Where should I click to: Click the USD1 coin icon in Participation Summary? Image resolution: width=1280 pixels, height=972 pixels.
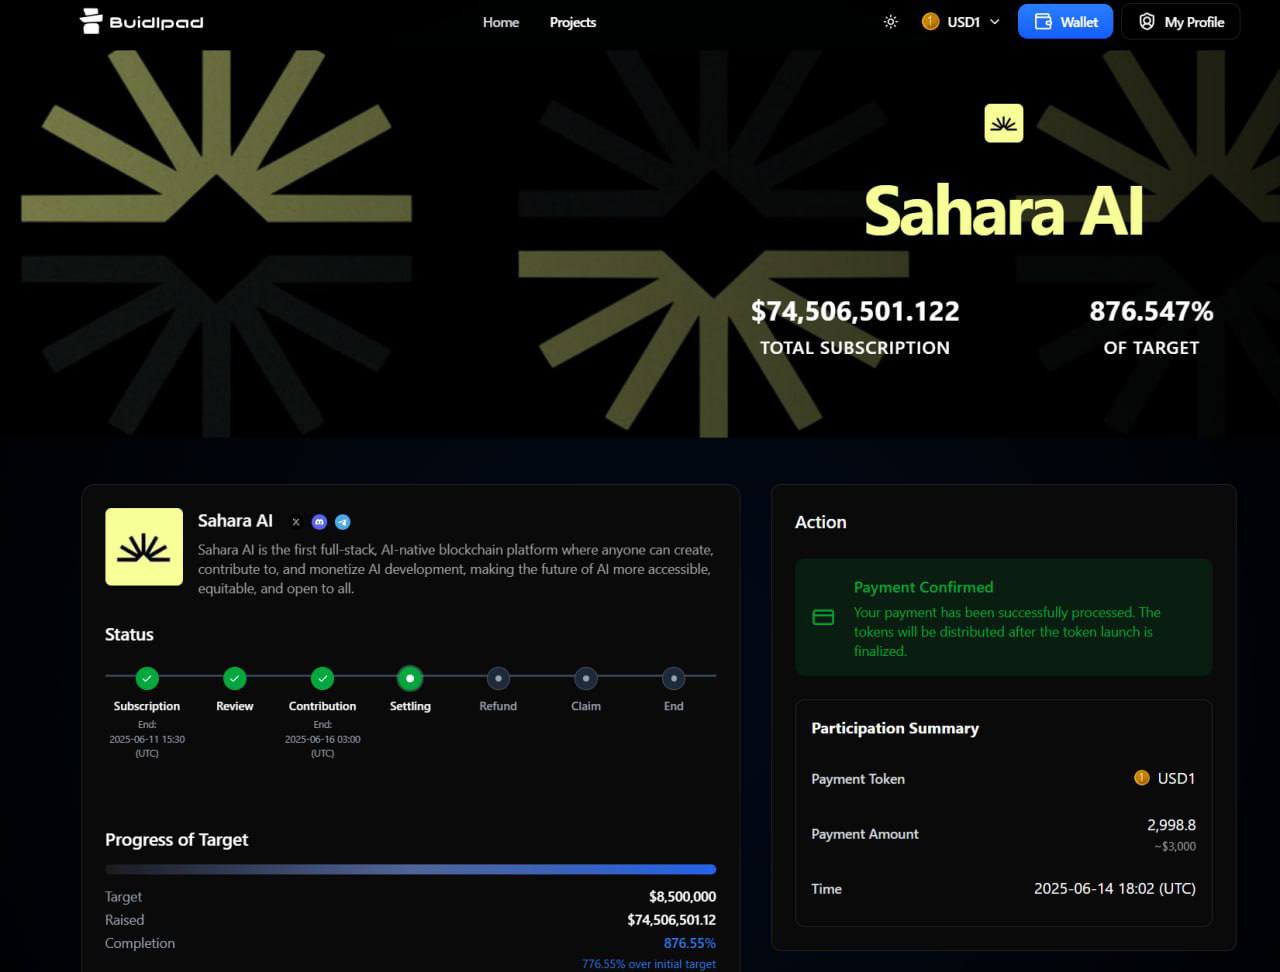coord(1141,778)
